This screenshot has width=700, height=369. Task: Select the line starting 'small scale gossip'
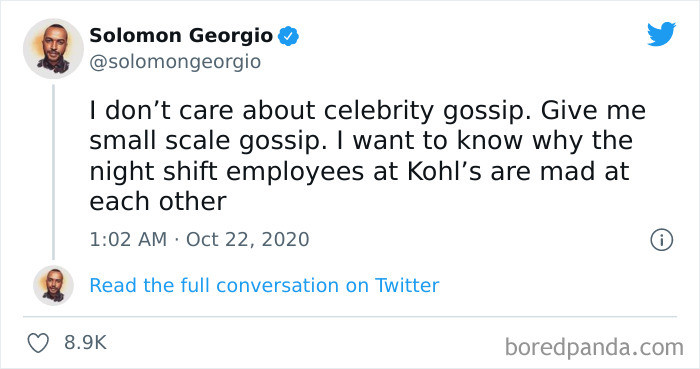(361, 141)
